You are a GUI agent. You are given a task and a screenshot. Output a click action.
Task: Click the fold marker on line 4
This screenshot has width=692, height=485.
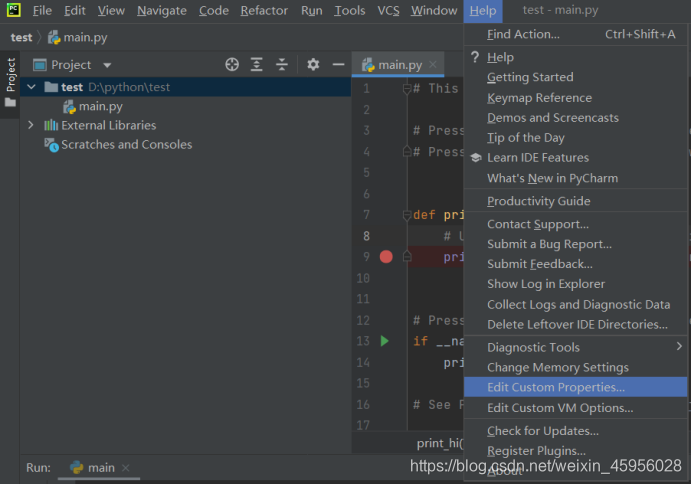(407, 152)
